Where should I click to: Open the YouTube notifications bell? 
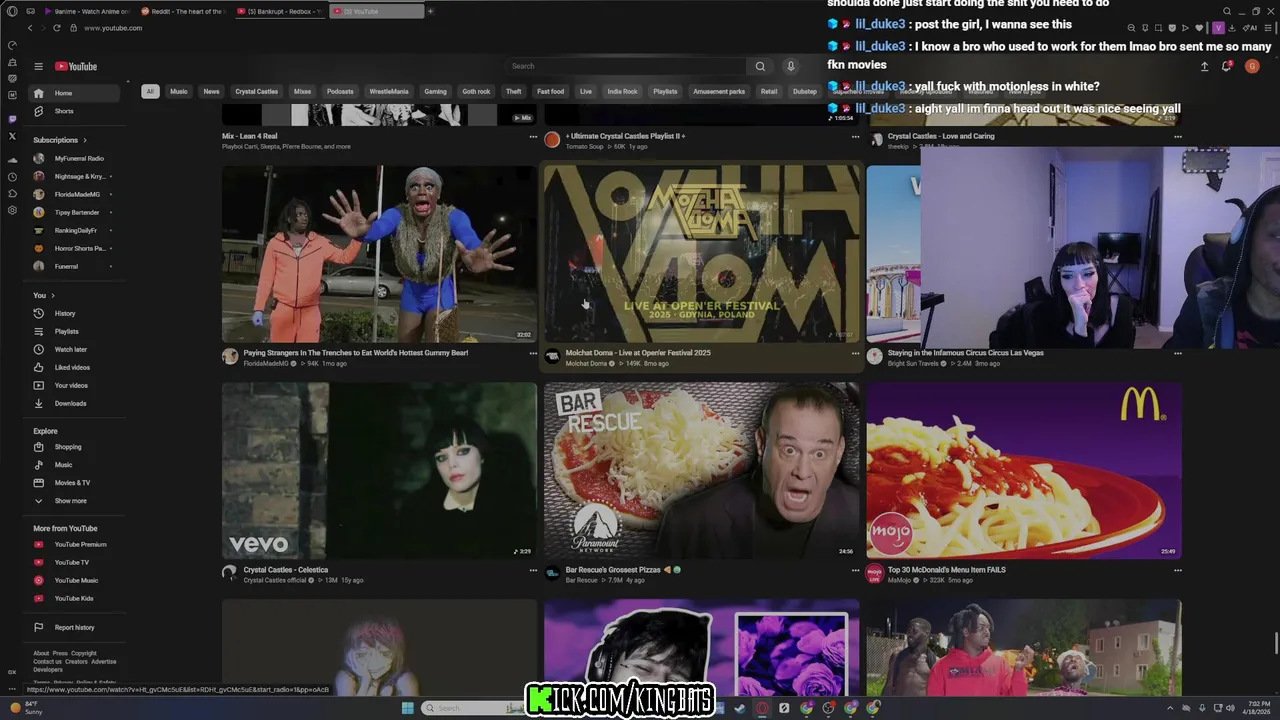point(1226,66)
